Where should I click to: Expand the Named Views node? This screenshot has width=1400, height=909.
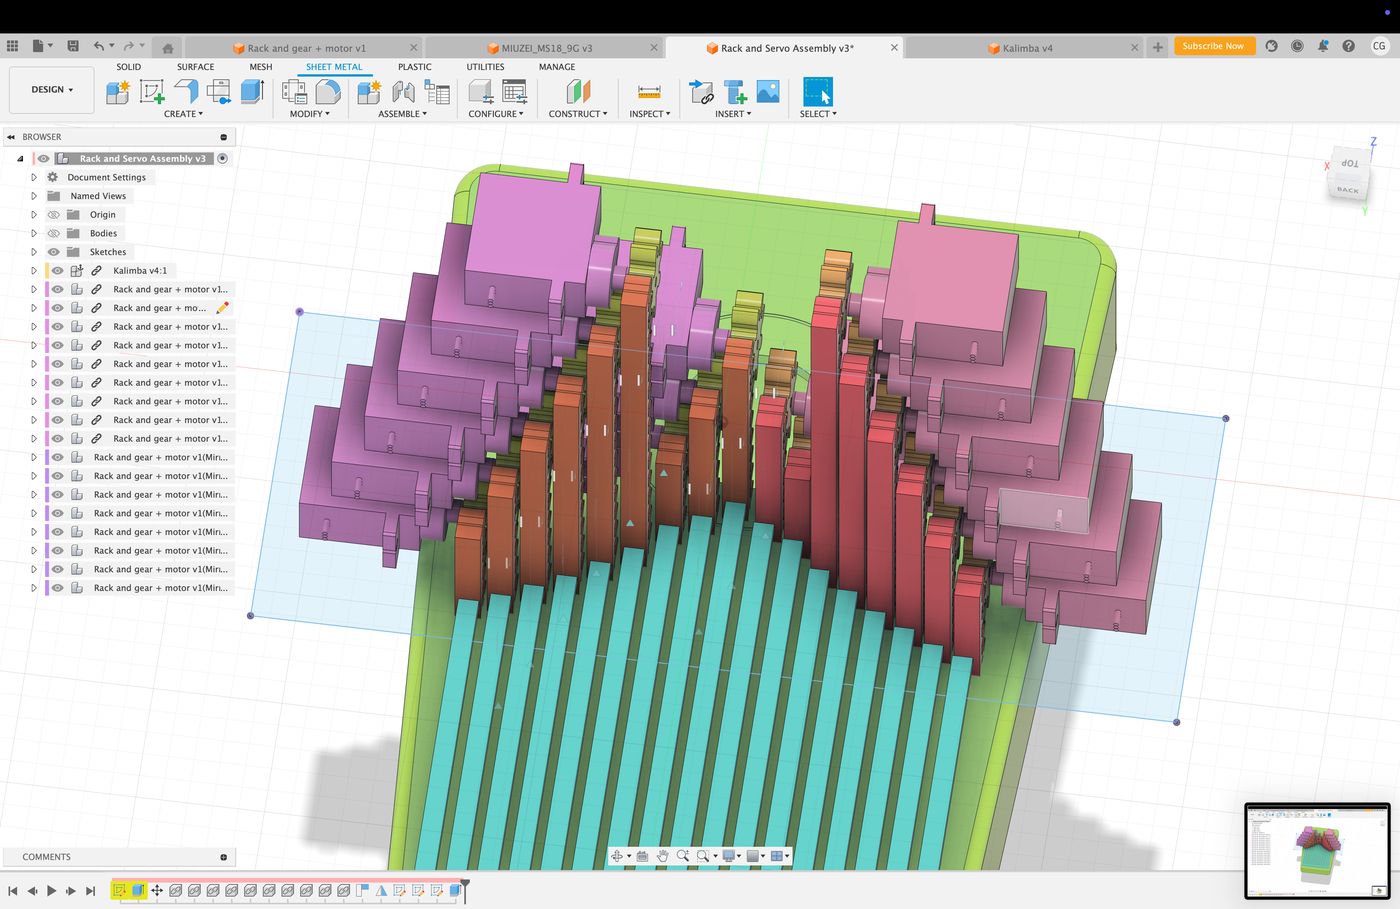(34, 196)
